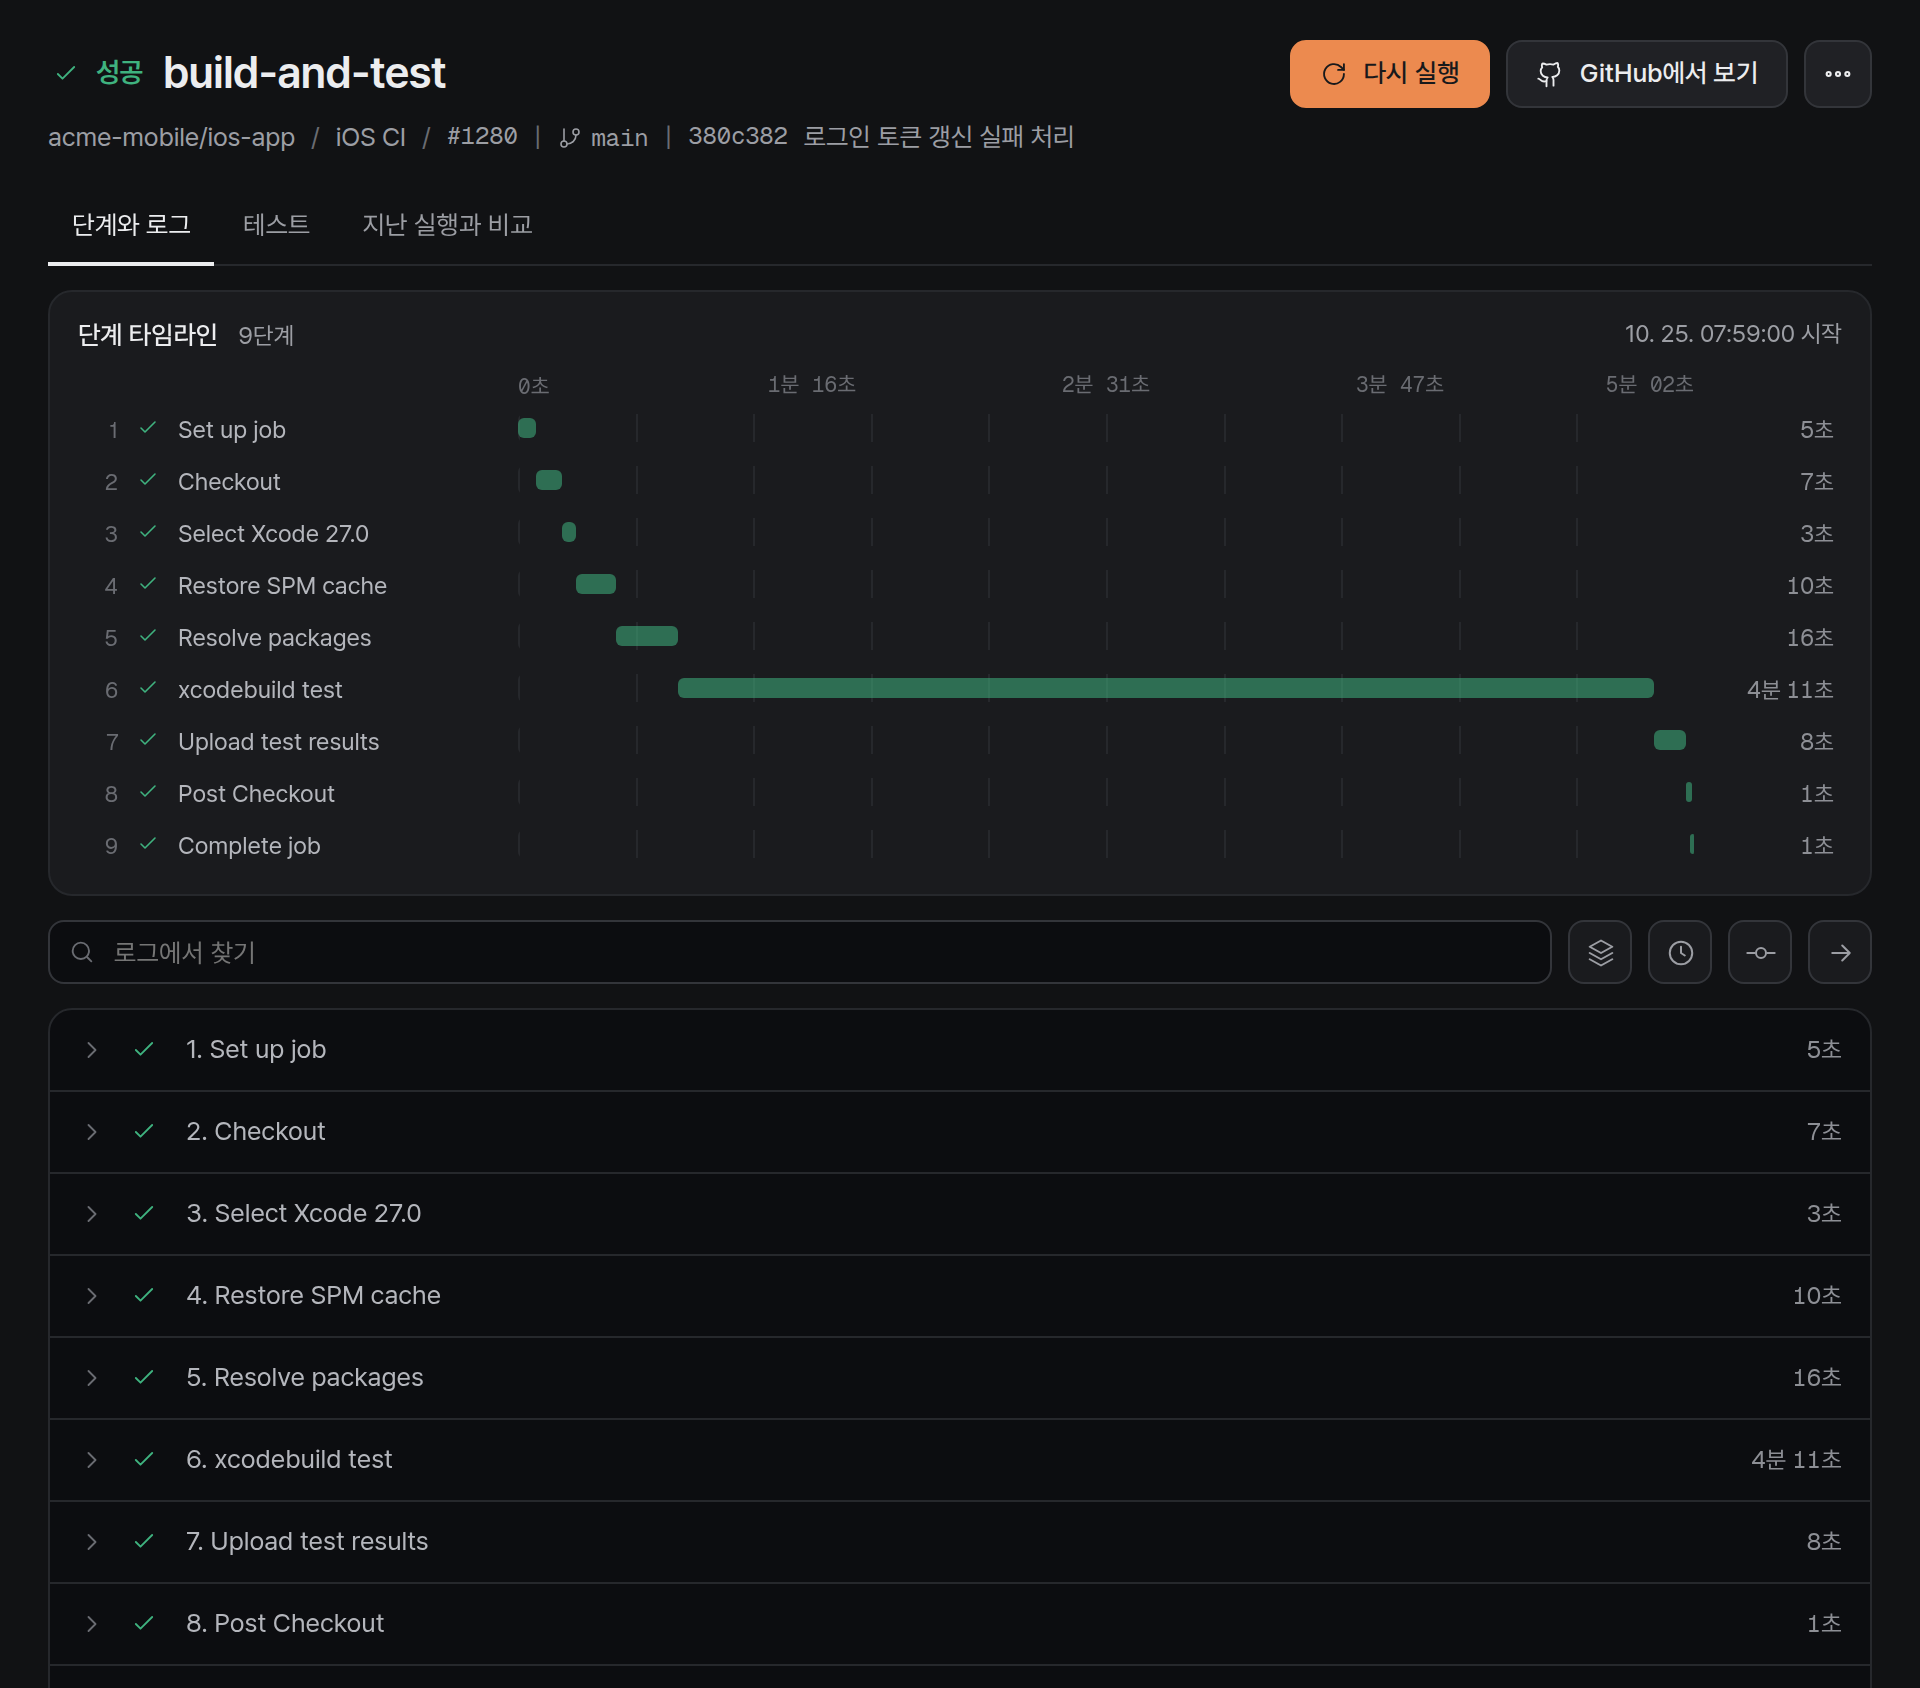Screen dimensions: 1920x1688
Task: Focus the 로그에서 찾기 search field
Action: tap(799, 952)
